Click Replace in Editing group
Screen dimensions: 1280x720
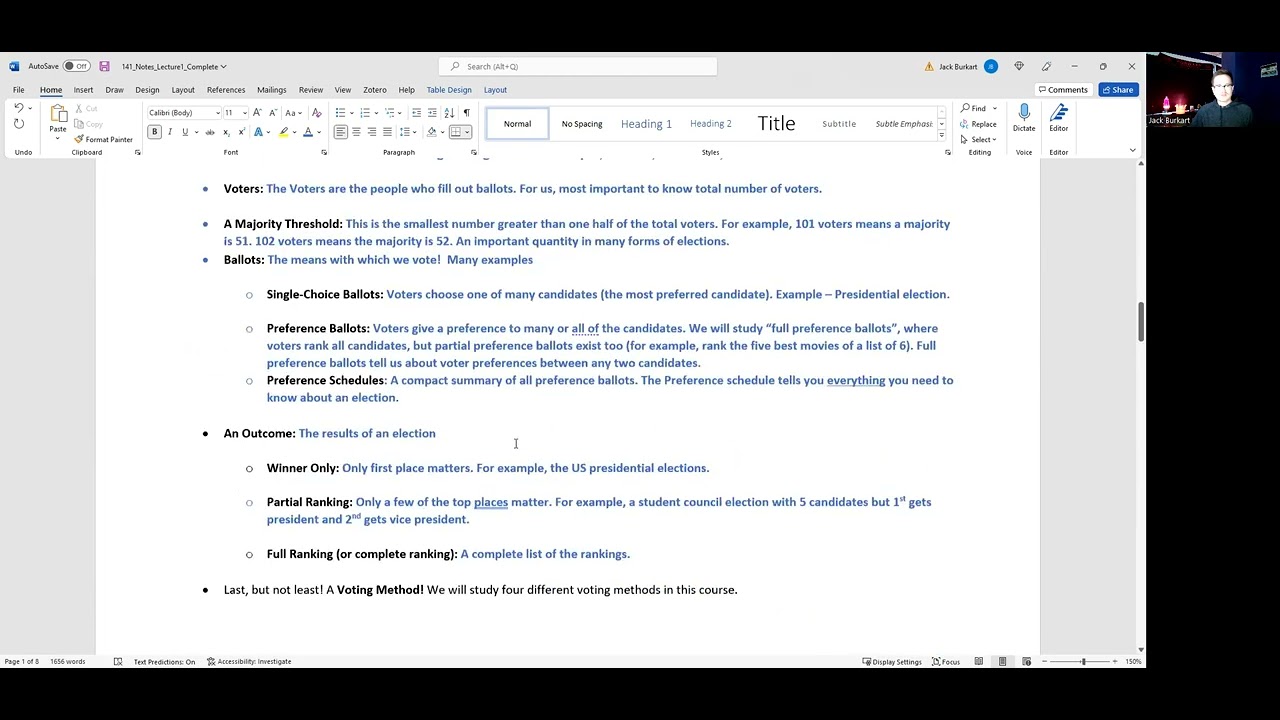click(979, 124)
